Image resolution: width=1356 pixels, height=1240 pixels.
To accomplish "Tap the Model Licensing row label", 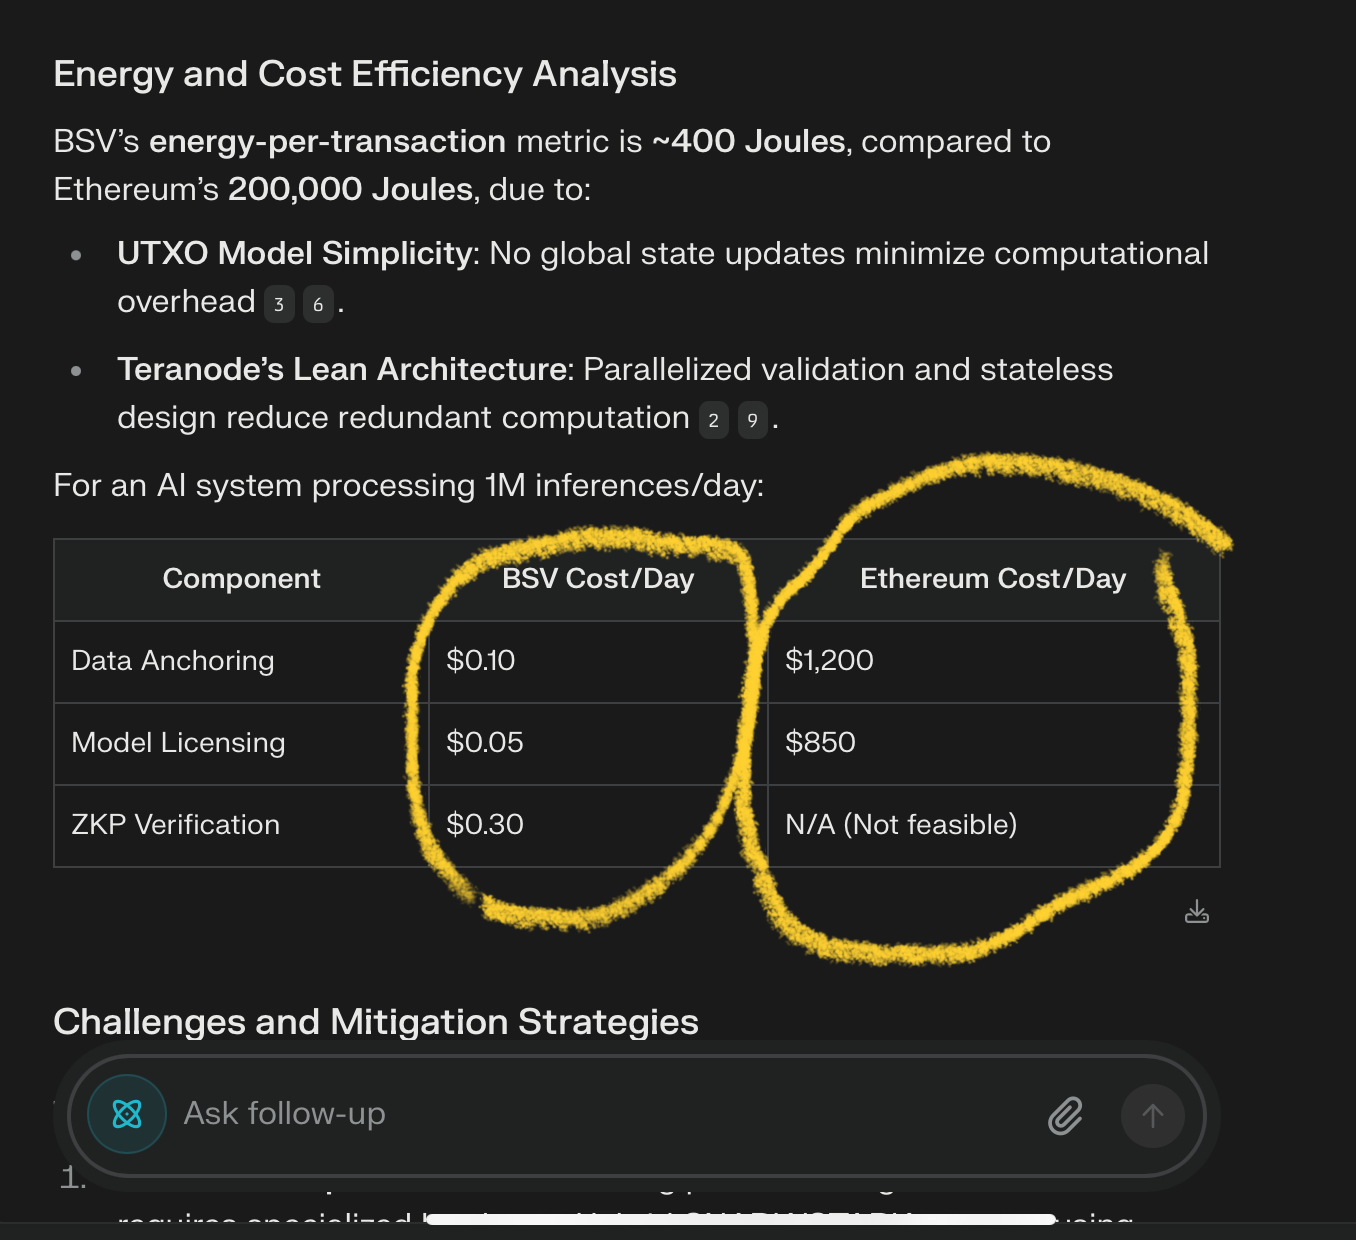I will coord(178,743).
